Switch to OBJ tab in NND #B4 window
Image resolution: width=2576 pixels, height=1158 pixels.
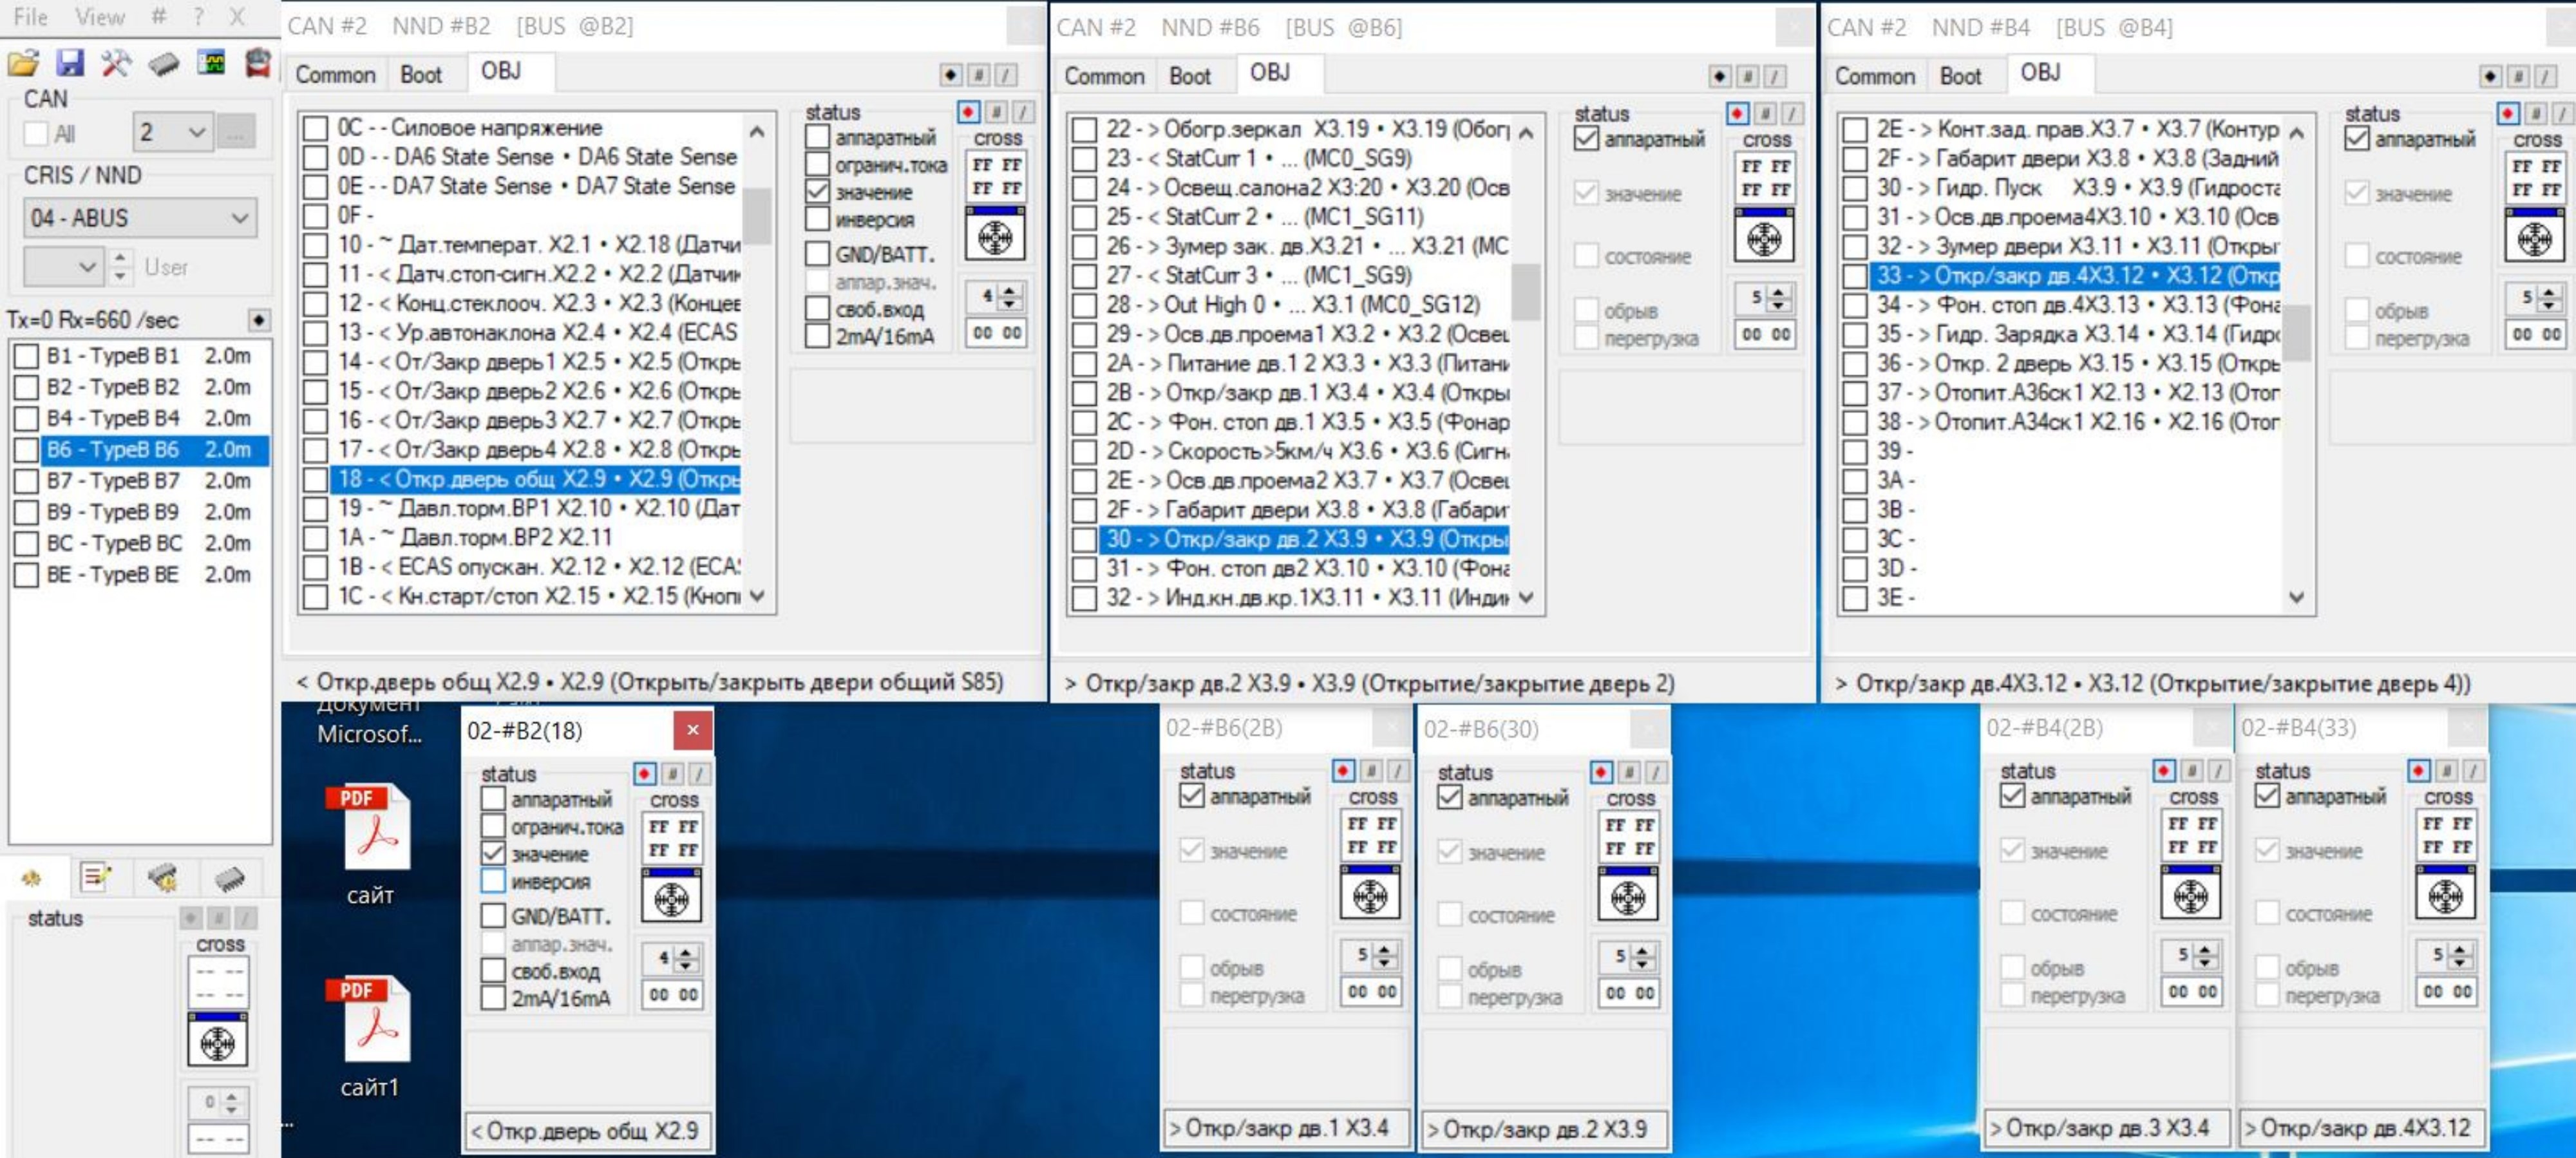pyautogui.click(x=2040, y=73)
